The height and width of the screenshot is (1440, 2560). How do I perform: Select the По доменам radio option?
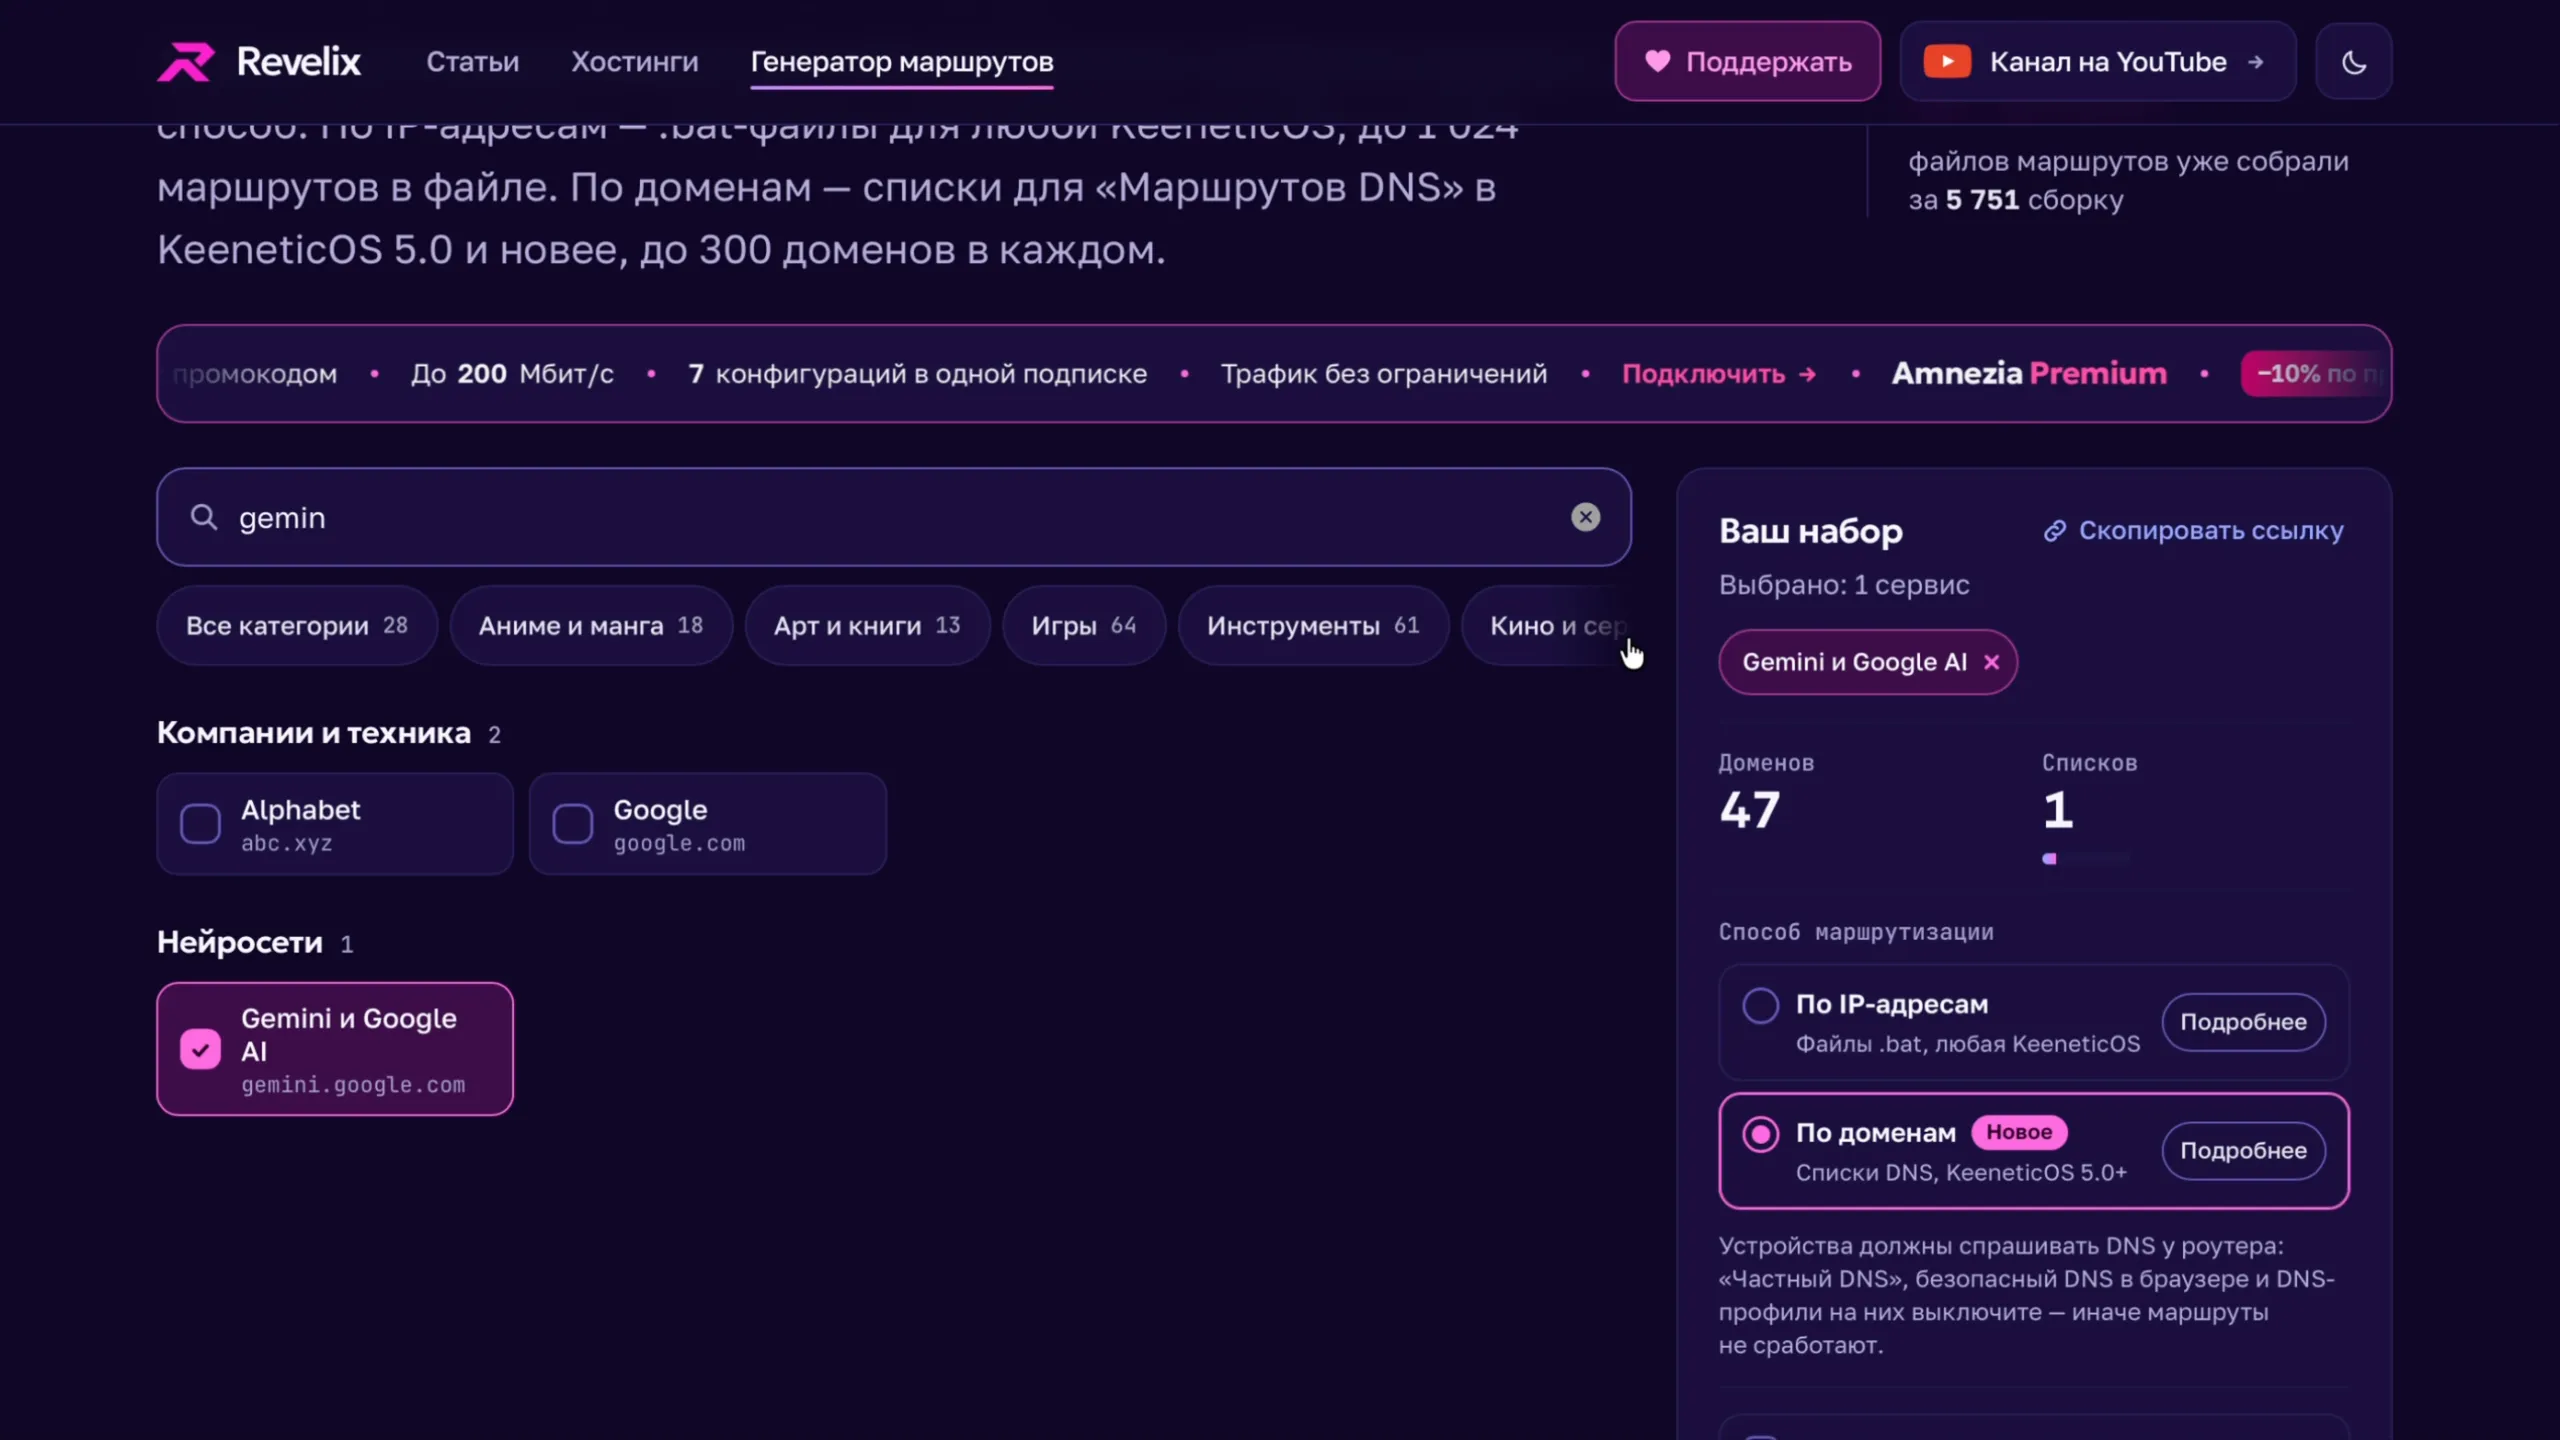[x=1760, y=1134]
